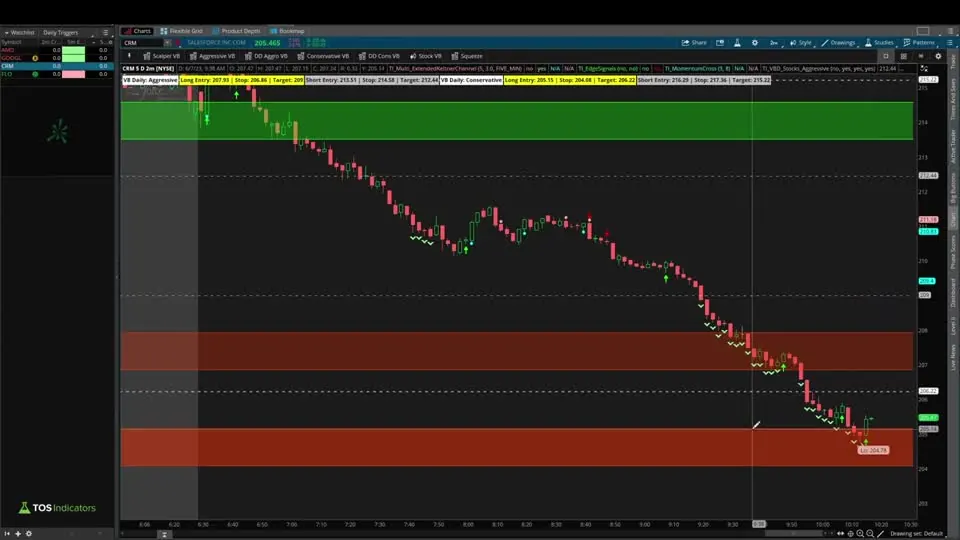Click the crosshair icon in chart footer
The width and height of the screenshot is (960, 540).
coord(850,534)
